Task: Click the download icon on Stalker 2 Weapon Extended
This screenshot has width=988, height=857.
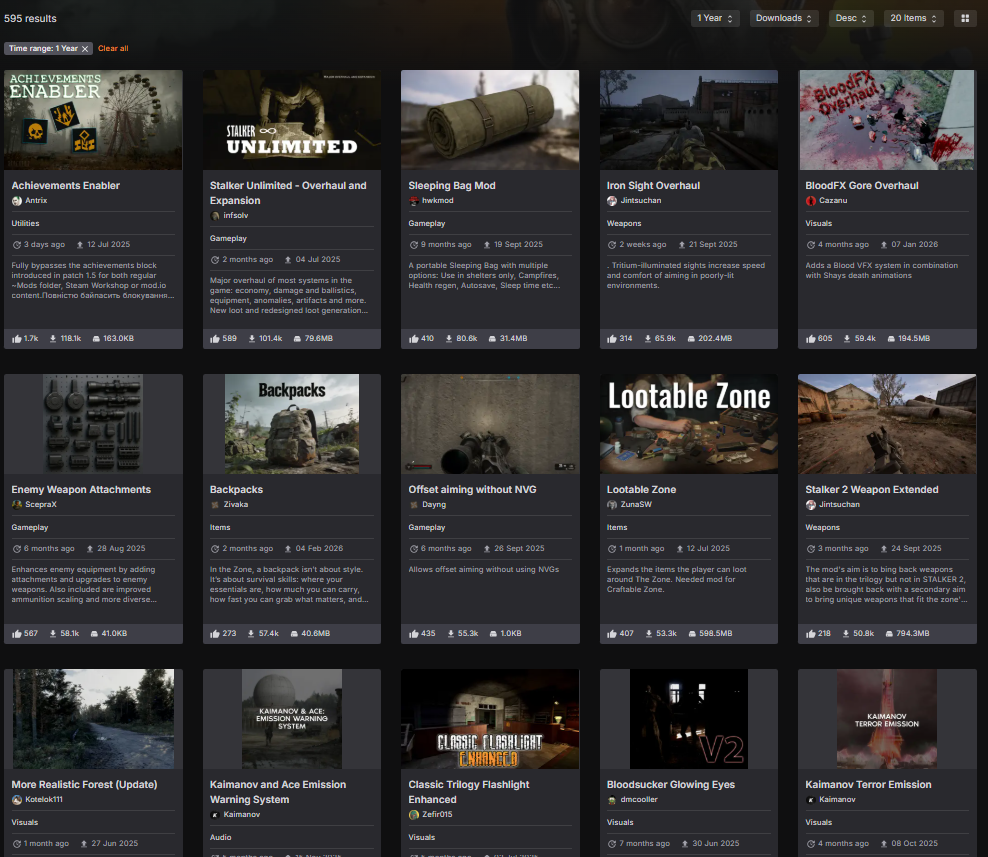Action: tap(846, 634)
